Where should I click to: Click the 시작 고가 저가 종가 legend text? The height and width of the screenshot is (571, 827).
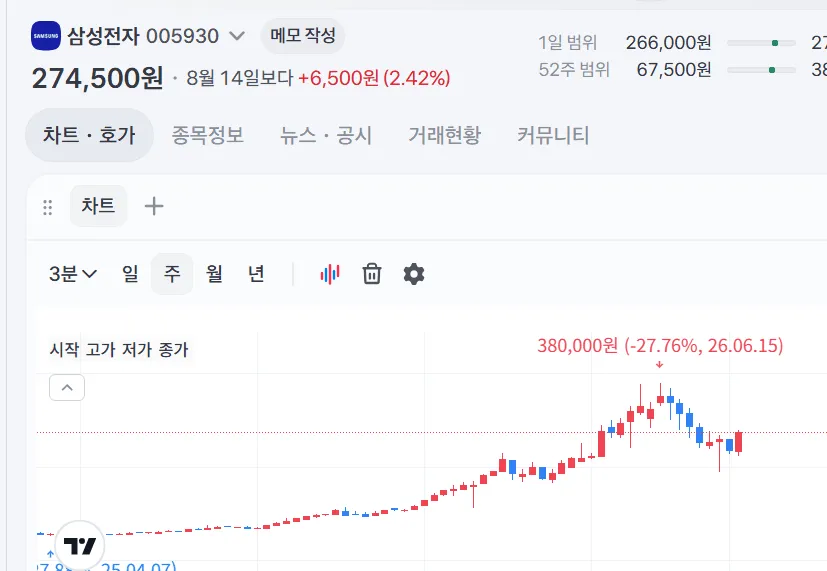click(119, 349)
